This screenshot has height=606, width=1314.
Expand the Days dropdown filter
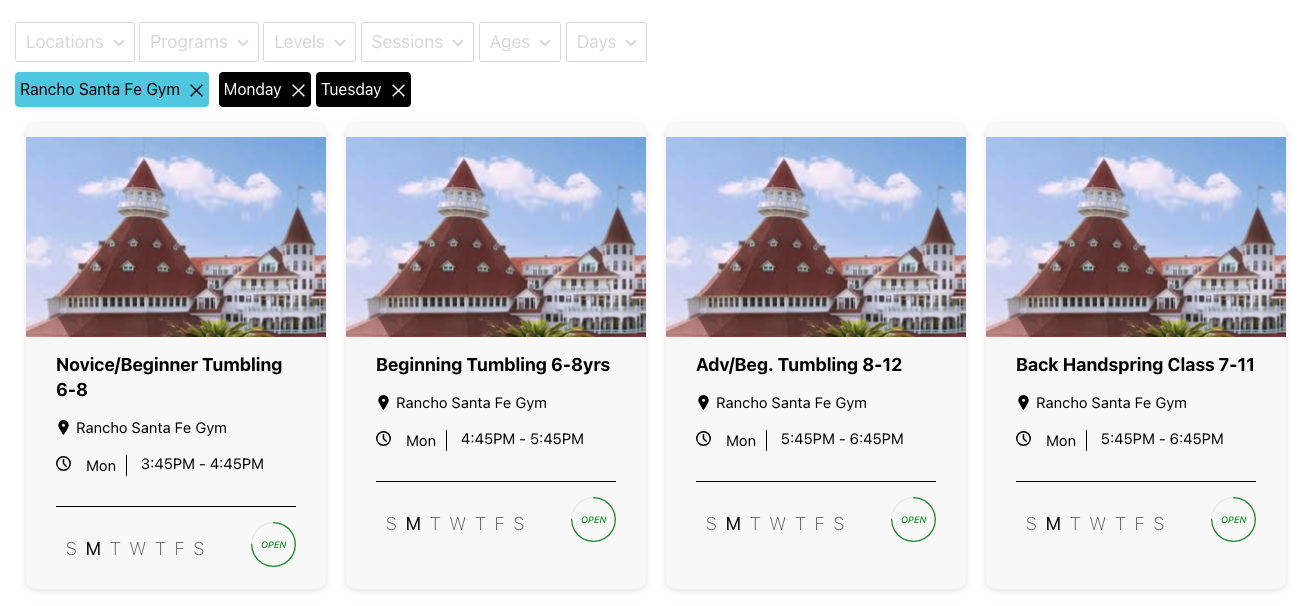point(606,42)
